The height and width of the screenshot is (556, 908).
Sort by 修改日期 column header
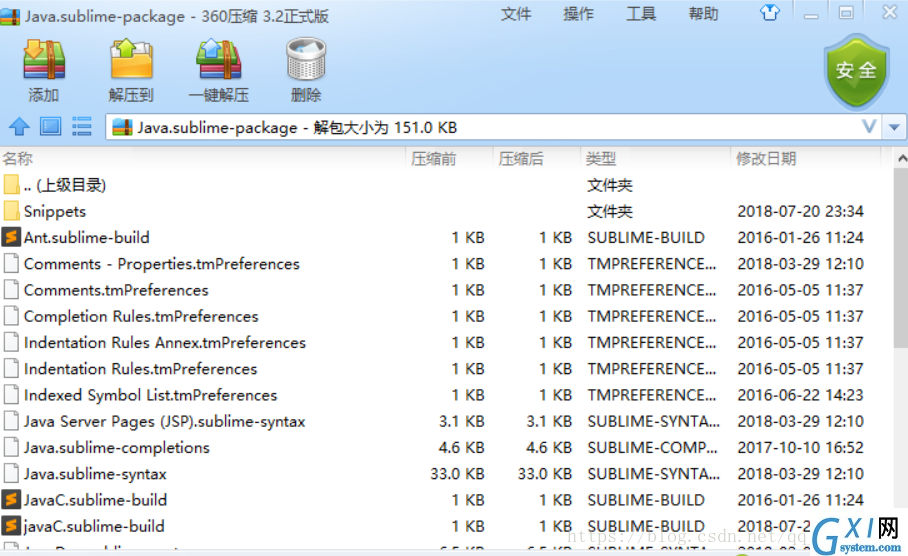coord(766,159)
